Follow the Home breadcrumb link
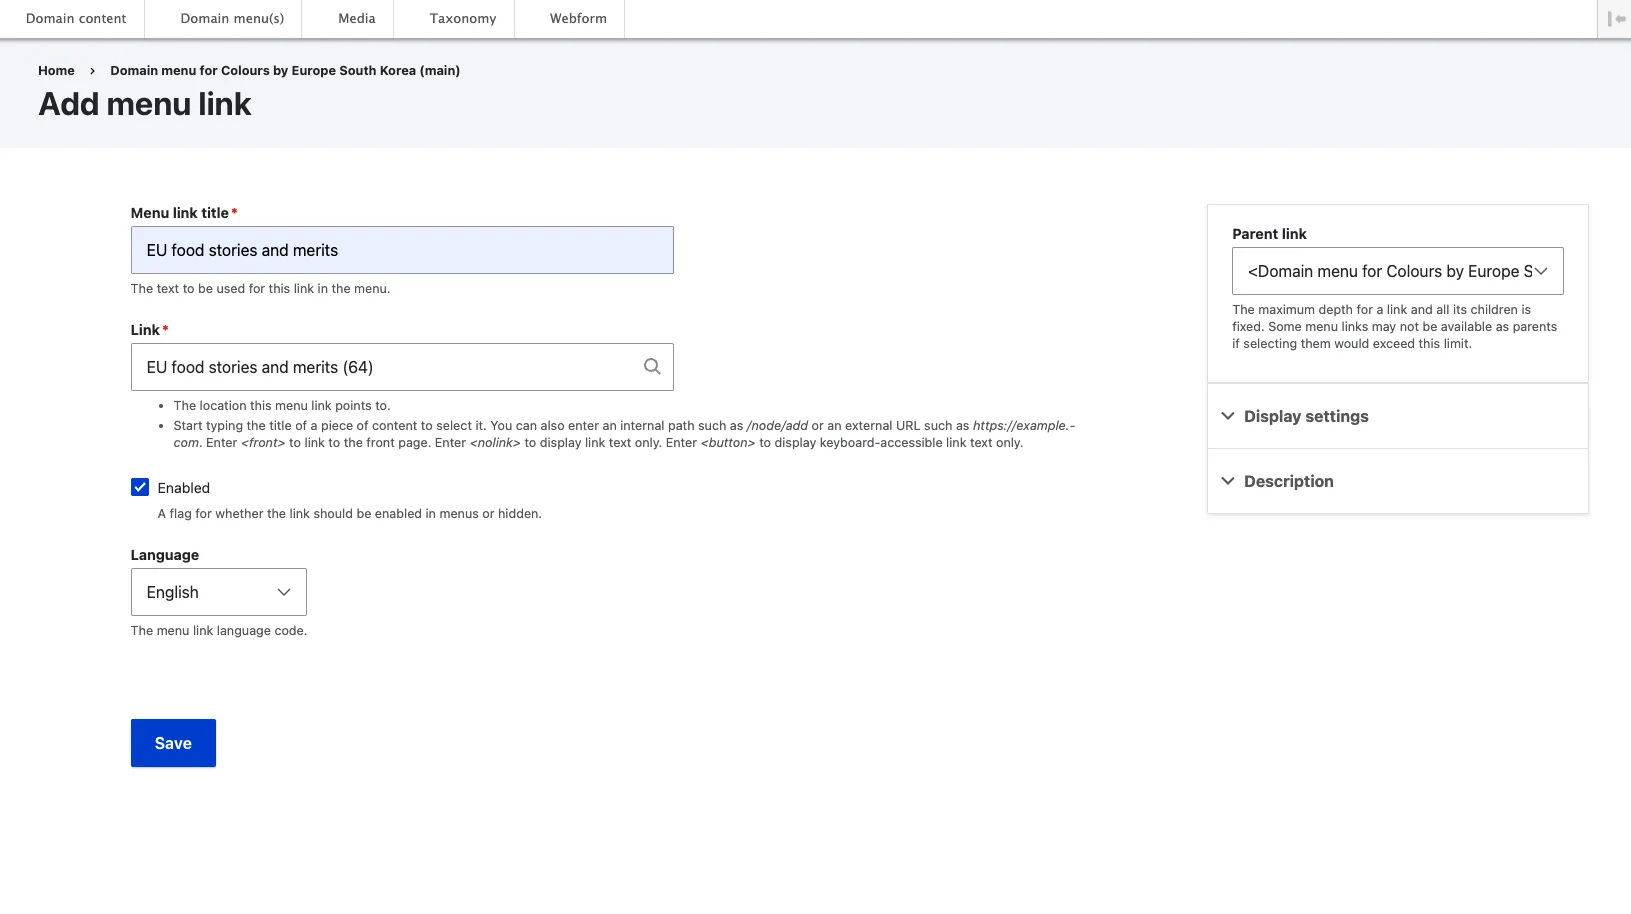 click(x=56, y=71)
